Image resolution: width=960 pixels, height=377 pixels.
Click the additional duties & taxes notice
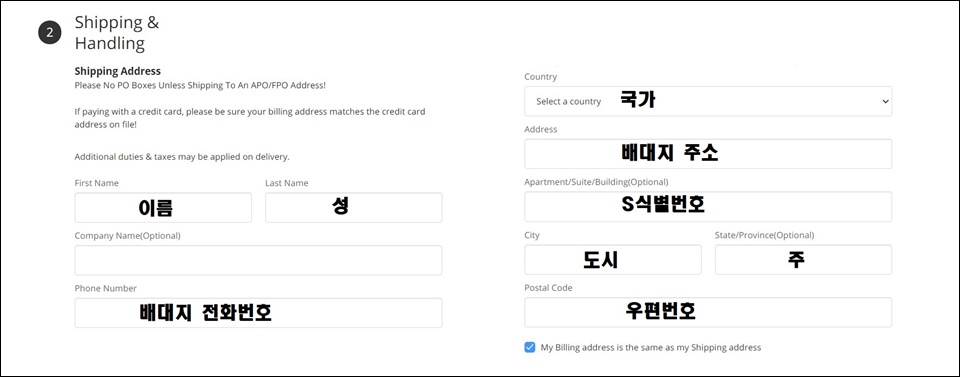182,157
